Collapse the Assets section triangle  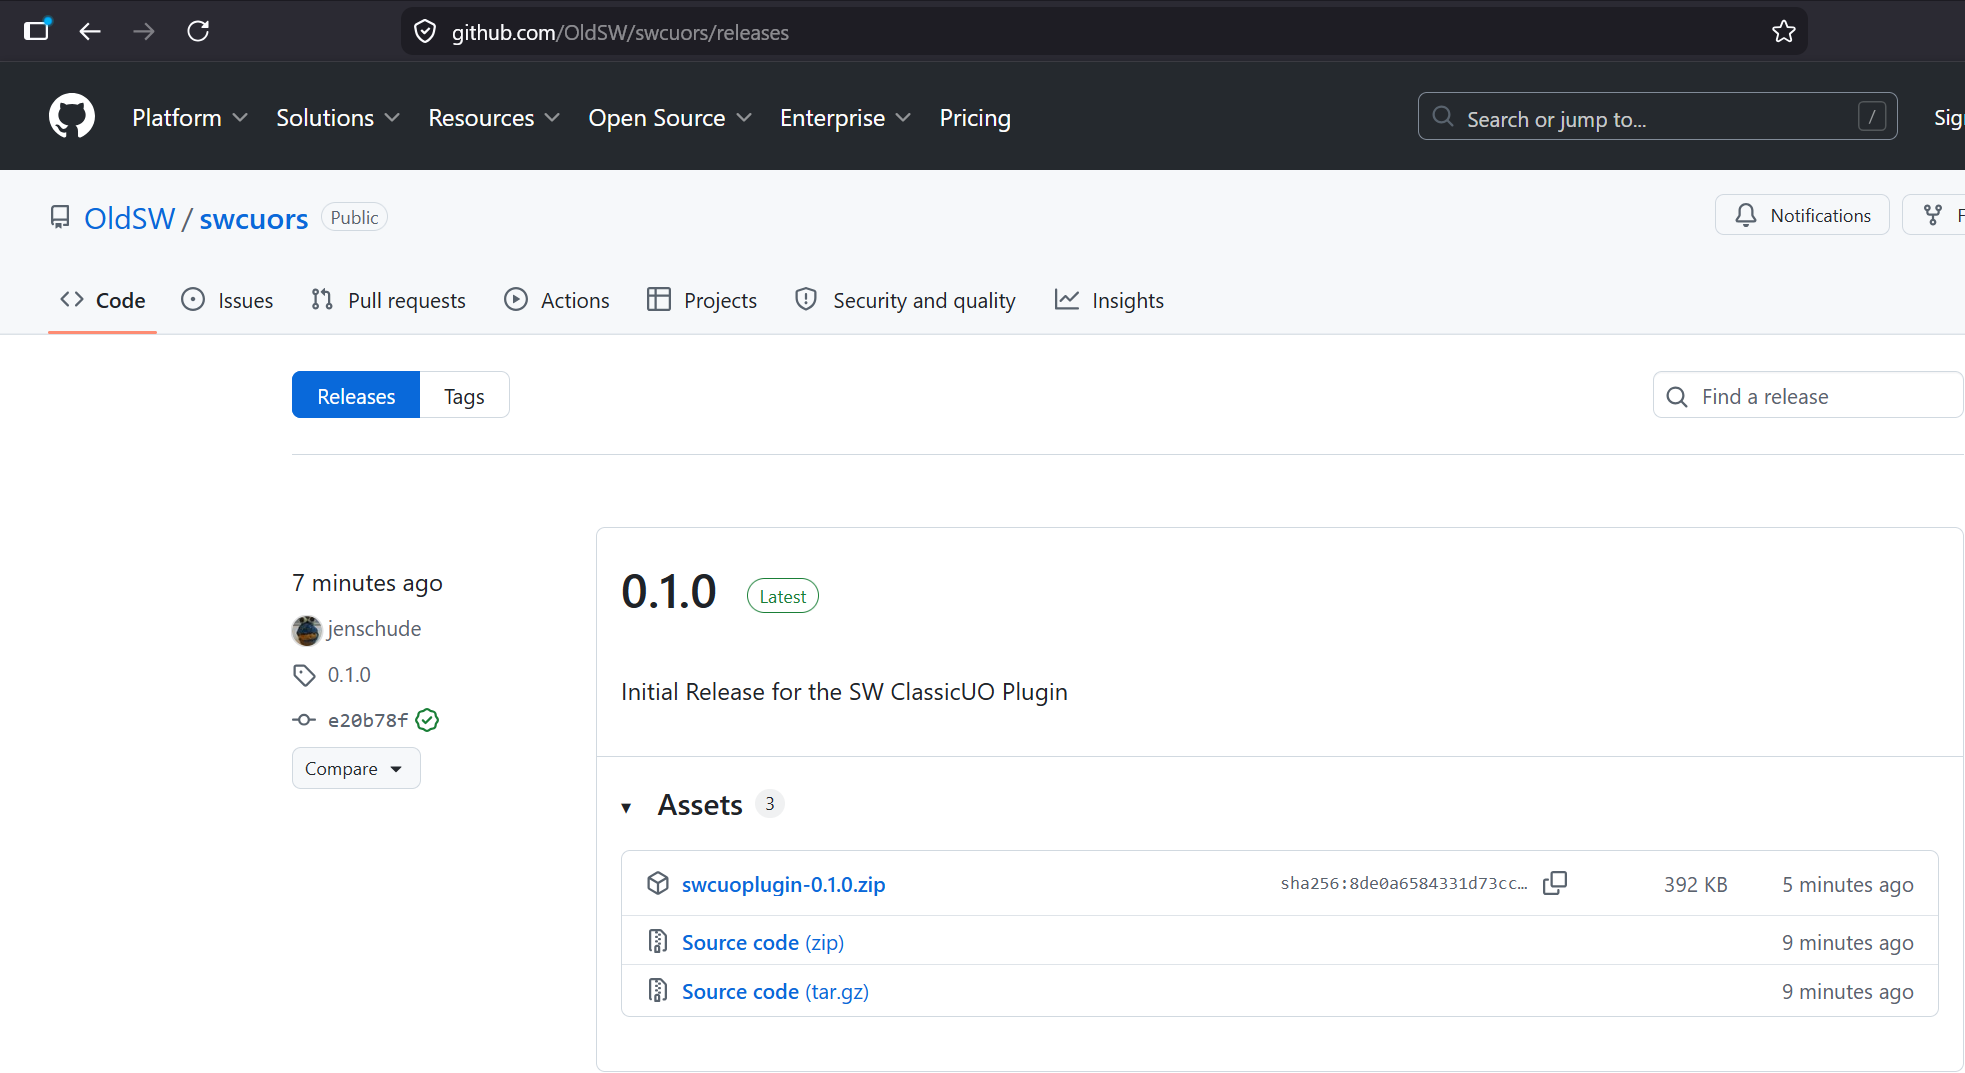pos(626,807)
